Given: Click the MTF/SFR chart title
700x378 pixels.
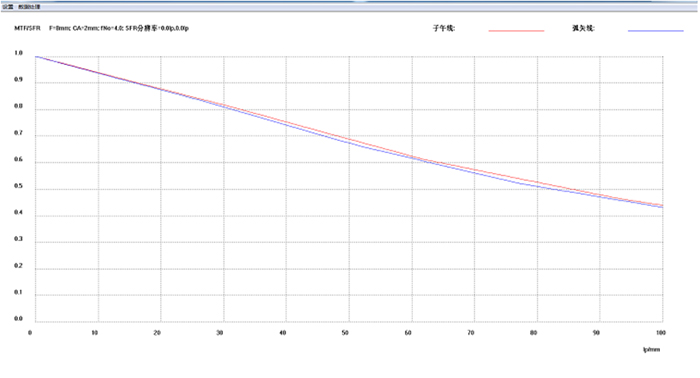Looking at the screenshot, I should point(27,28).
